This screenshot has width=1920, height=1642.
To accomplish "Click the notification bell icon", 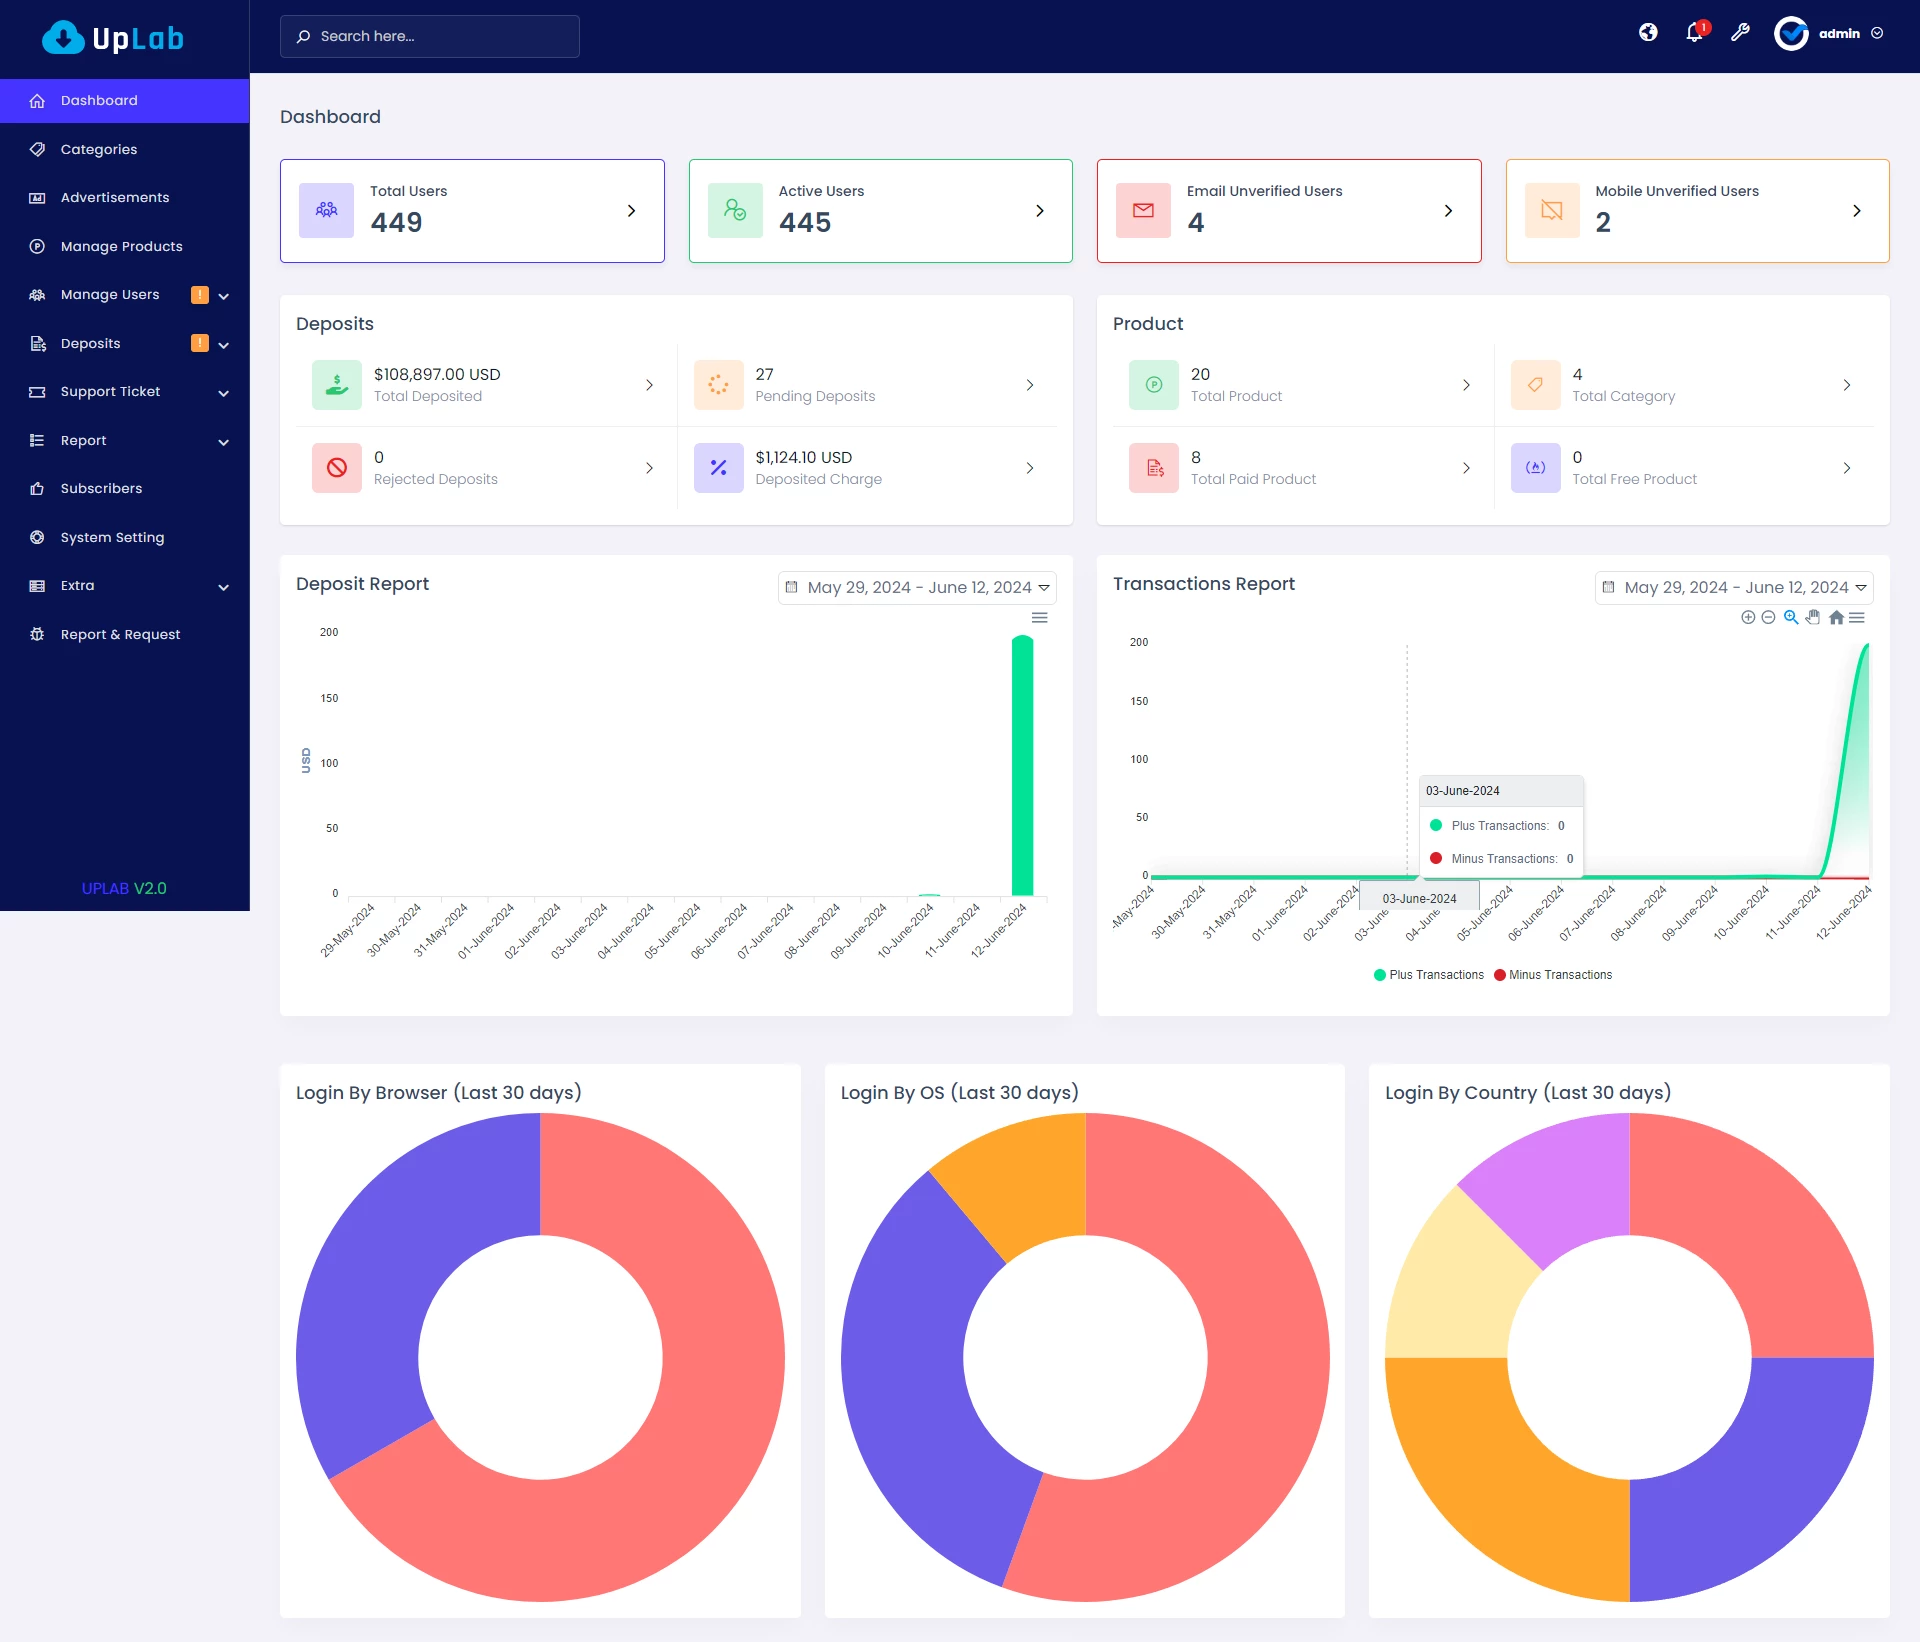I will click(x=1694, y=33).
